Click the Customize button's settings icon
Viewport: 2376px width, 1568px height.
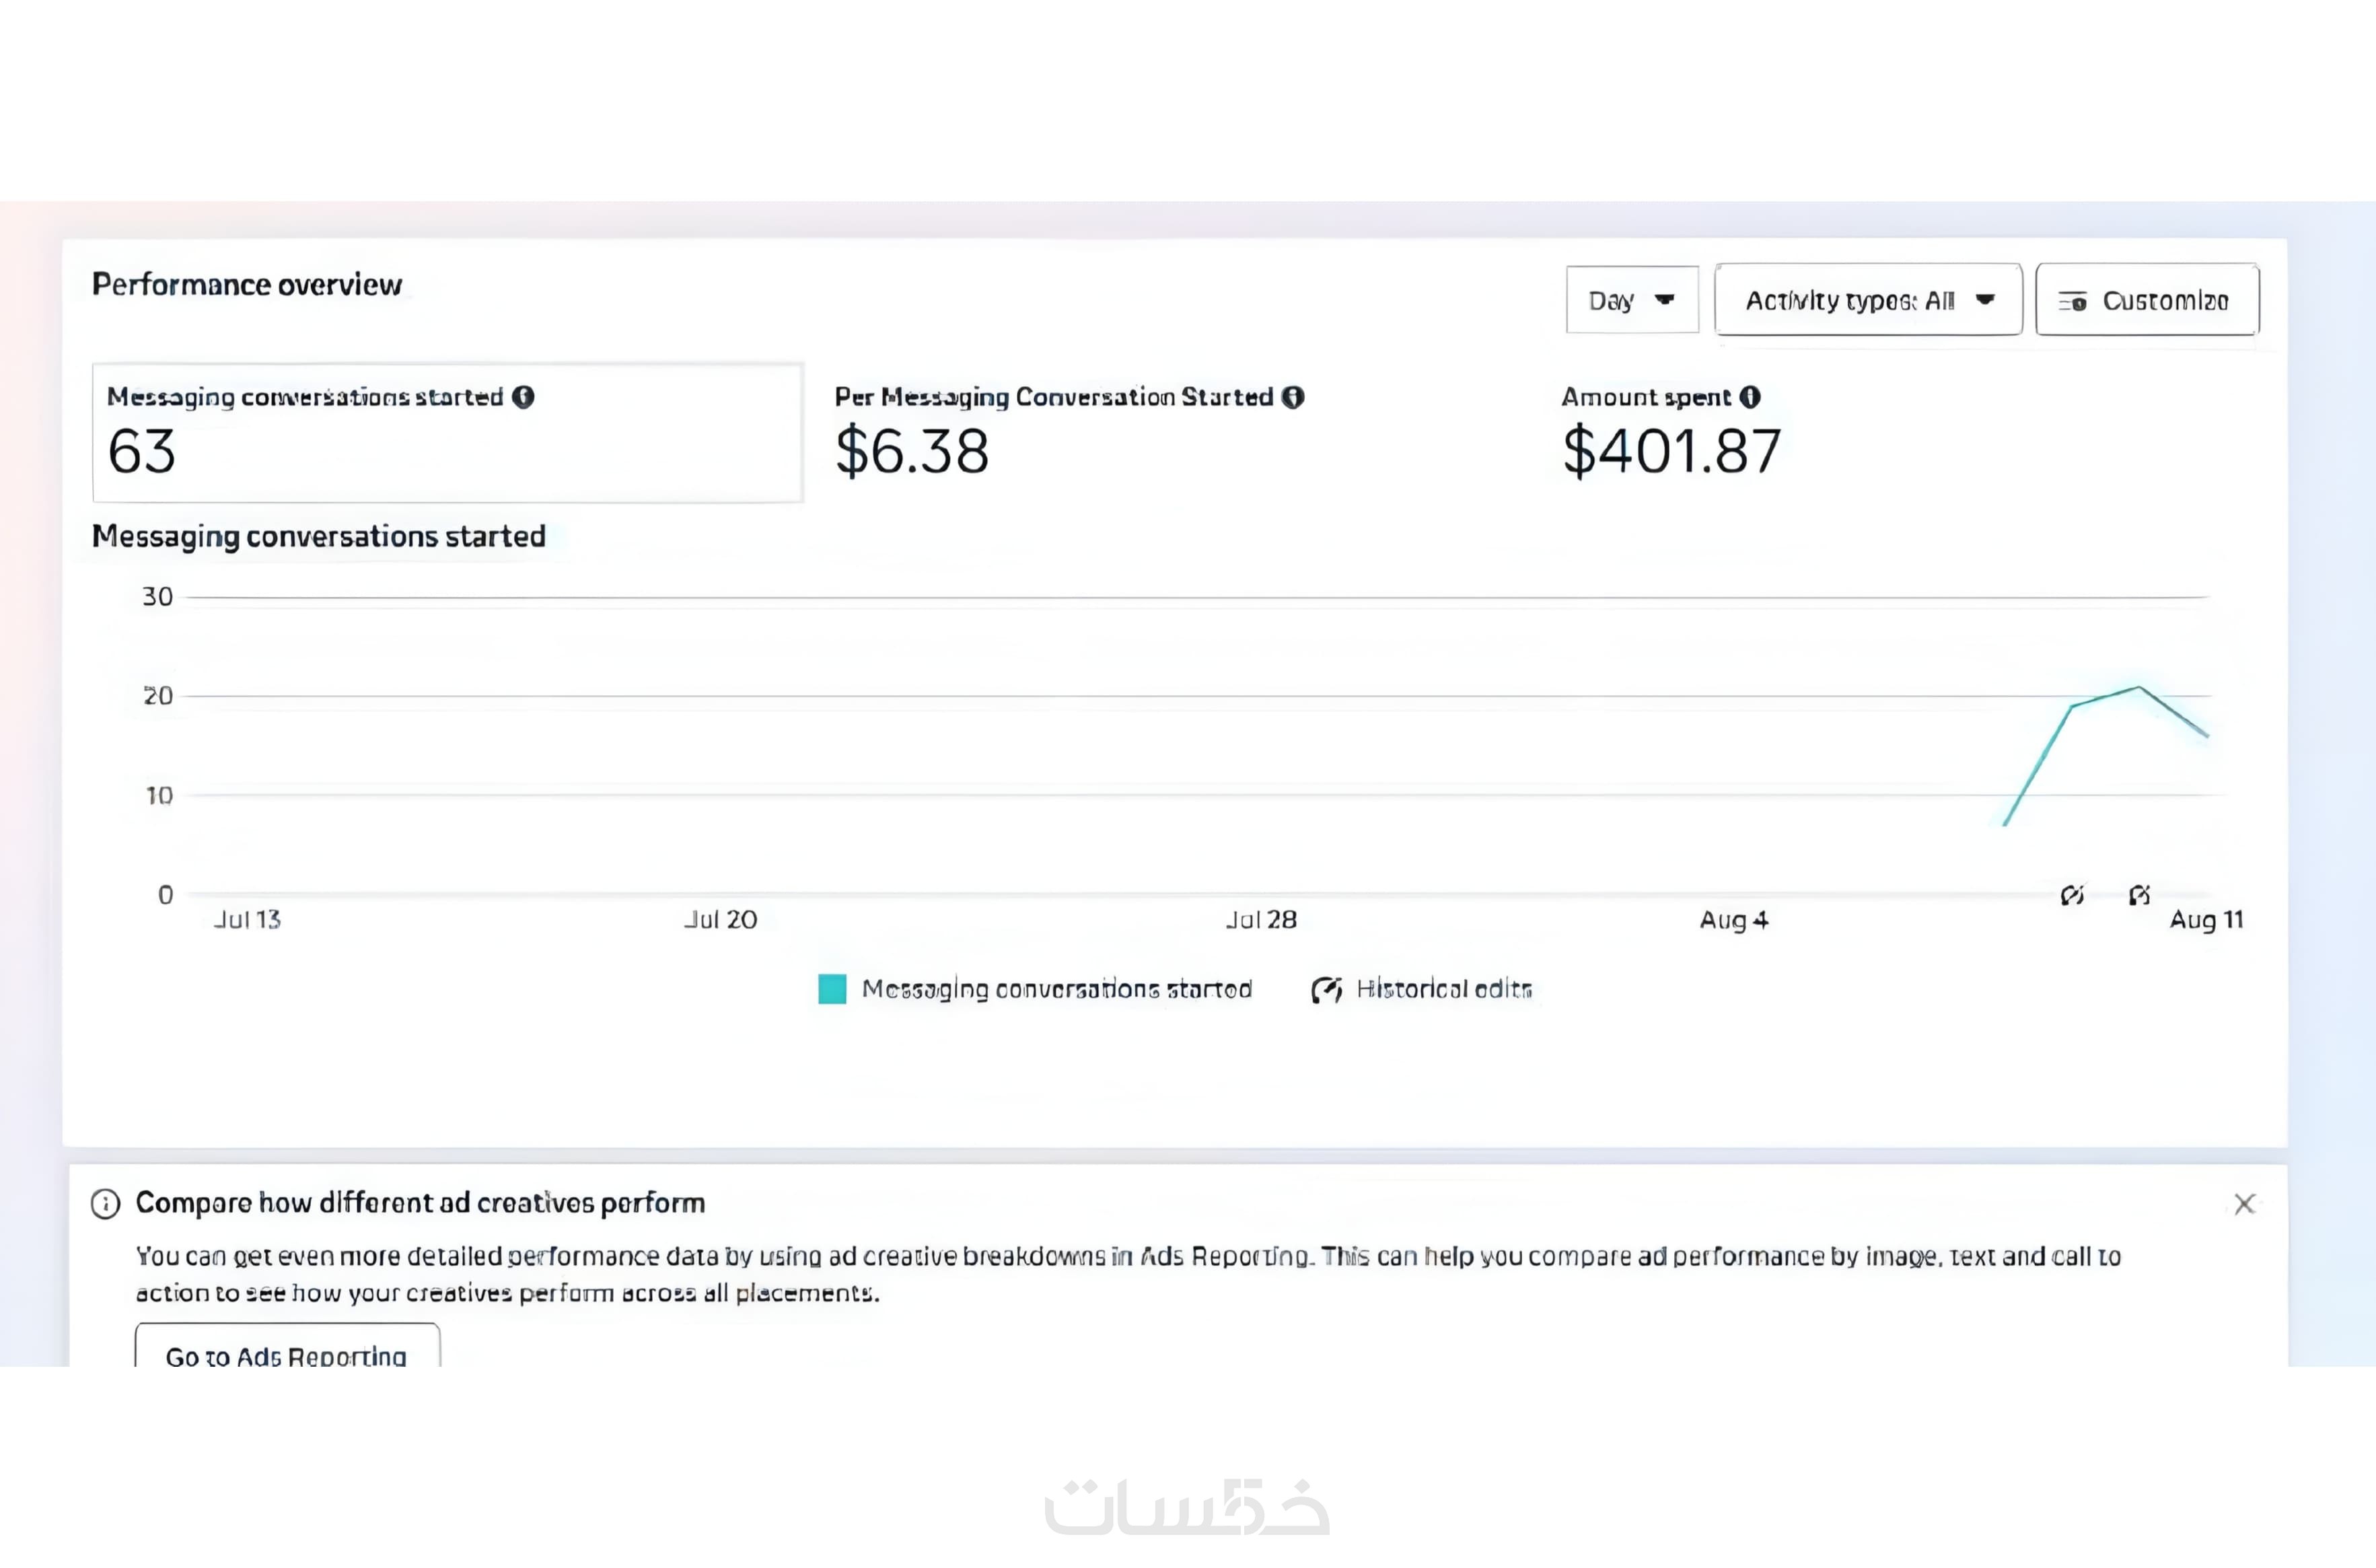tap(2072, 301)
